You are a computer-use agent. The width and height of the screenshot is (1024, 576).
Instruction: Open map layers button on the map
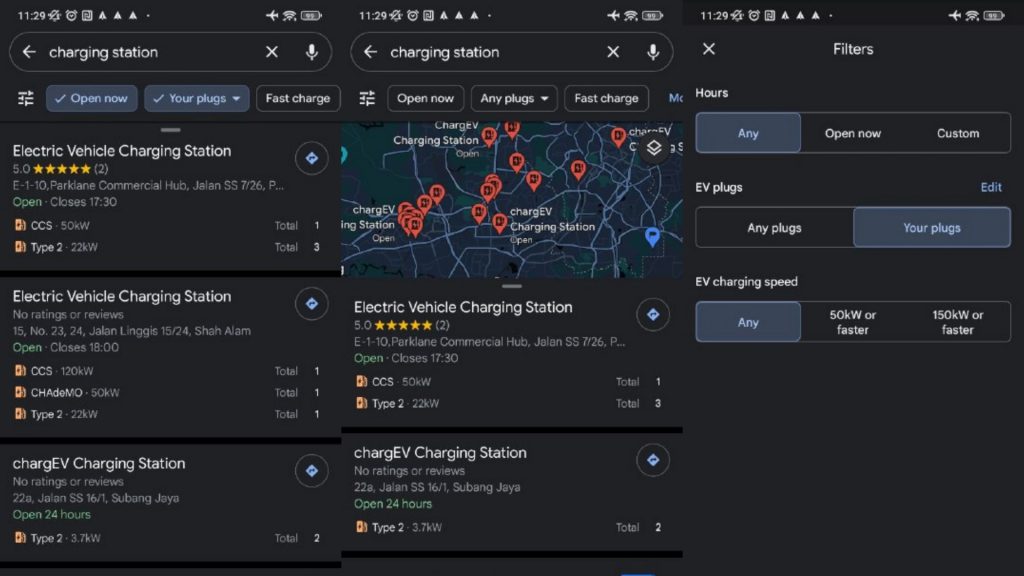tap(654, 148)
